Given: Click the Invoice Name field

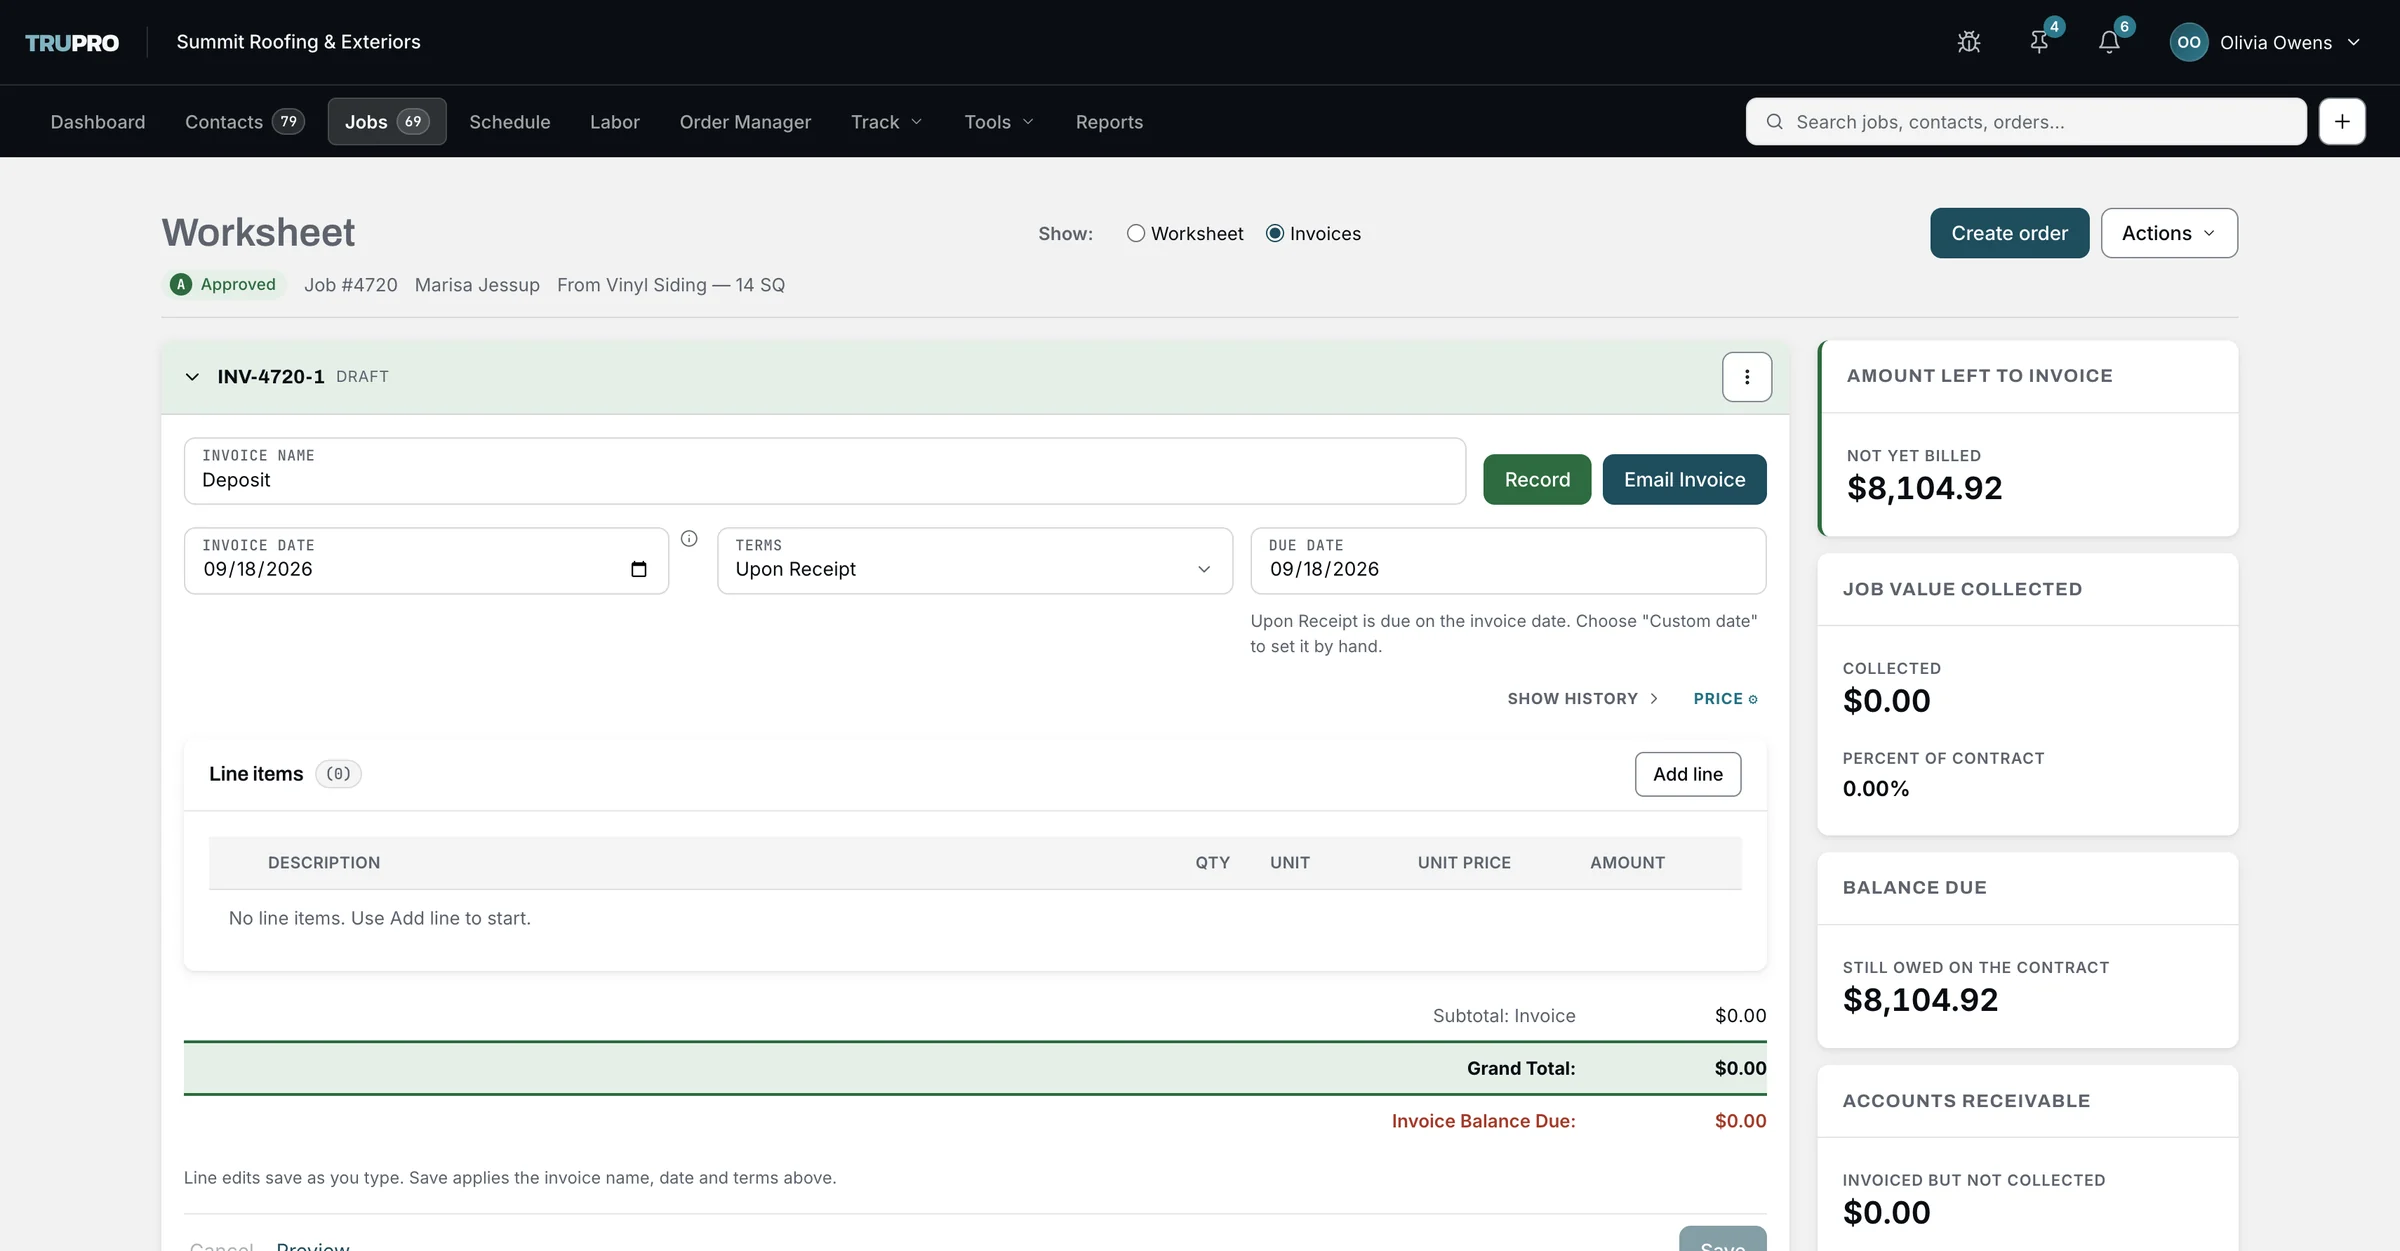Looking at the screenshot, I should pos(825,471).
